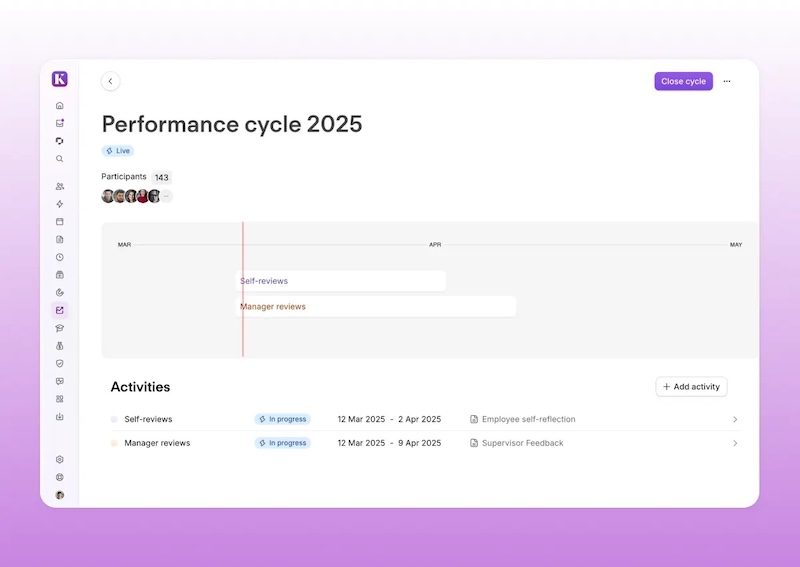Open the settings gear icon in sidebar
The image size is (800, 567).
coord(60,459)
